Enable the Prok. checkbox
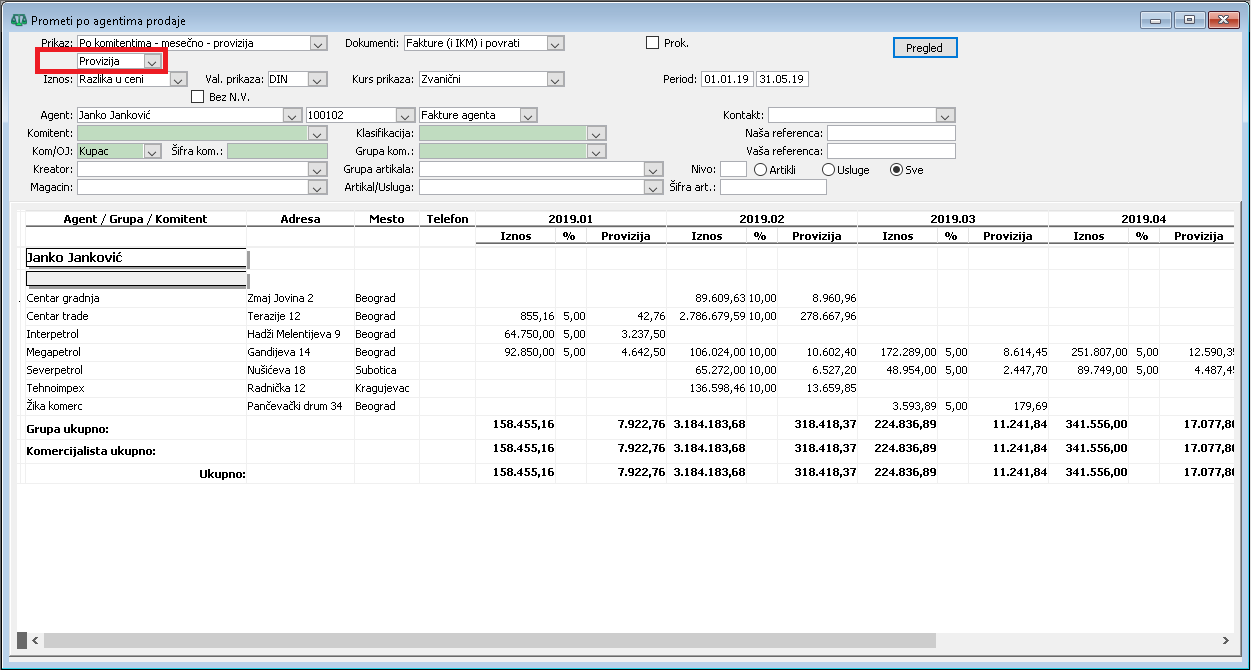The width and height of the screenshot is (1251, 670). tap(653, 43)
